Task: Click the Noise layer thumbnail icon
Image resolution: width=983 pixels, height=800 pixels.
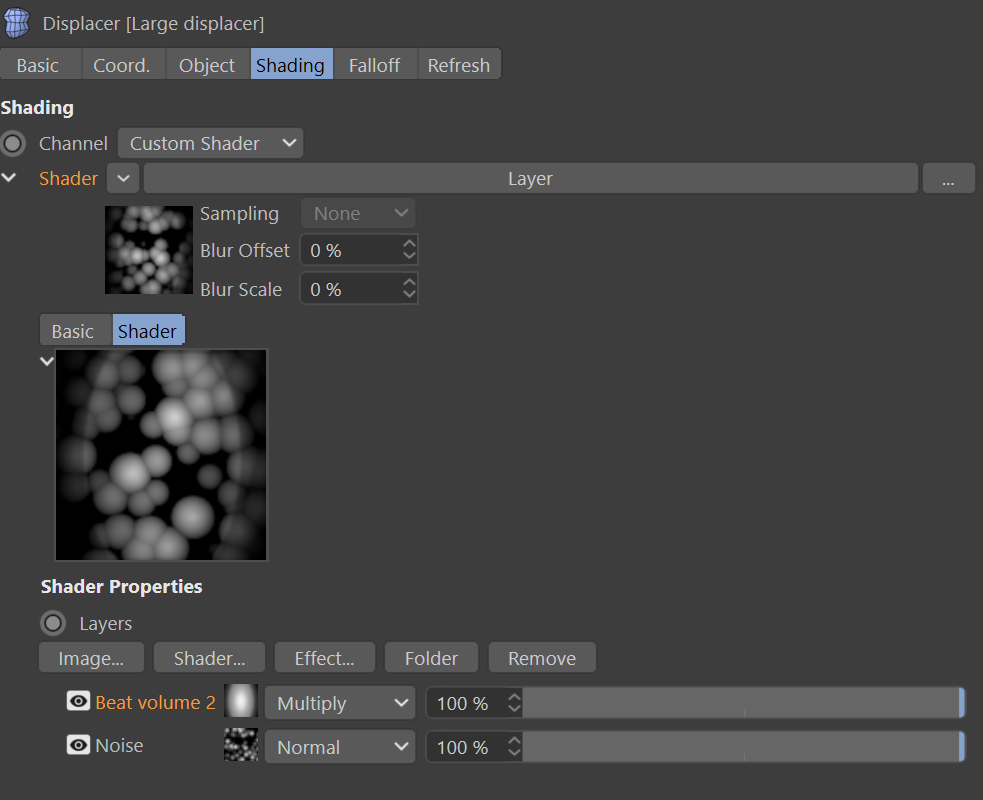Action: 241,746
